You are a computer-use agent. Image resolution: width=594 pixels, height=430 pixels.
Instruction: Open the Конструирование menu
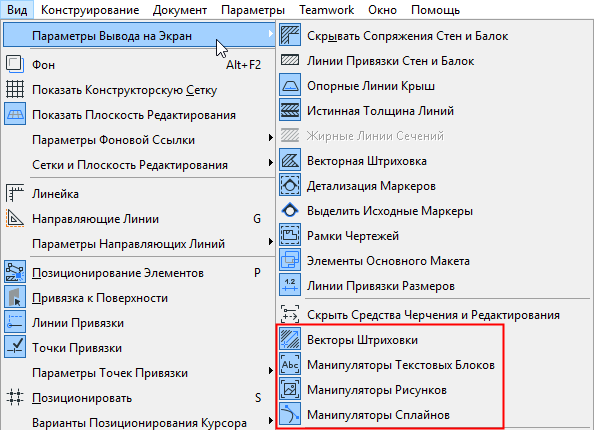pyautogui.click(x=90, y=9)
